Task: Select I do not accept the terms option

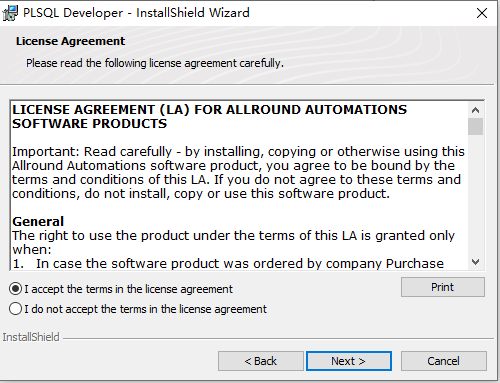Action: (16, 309)
